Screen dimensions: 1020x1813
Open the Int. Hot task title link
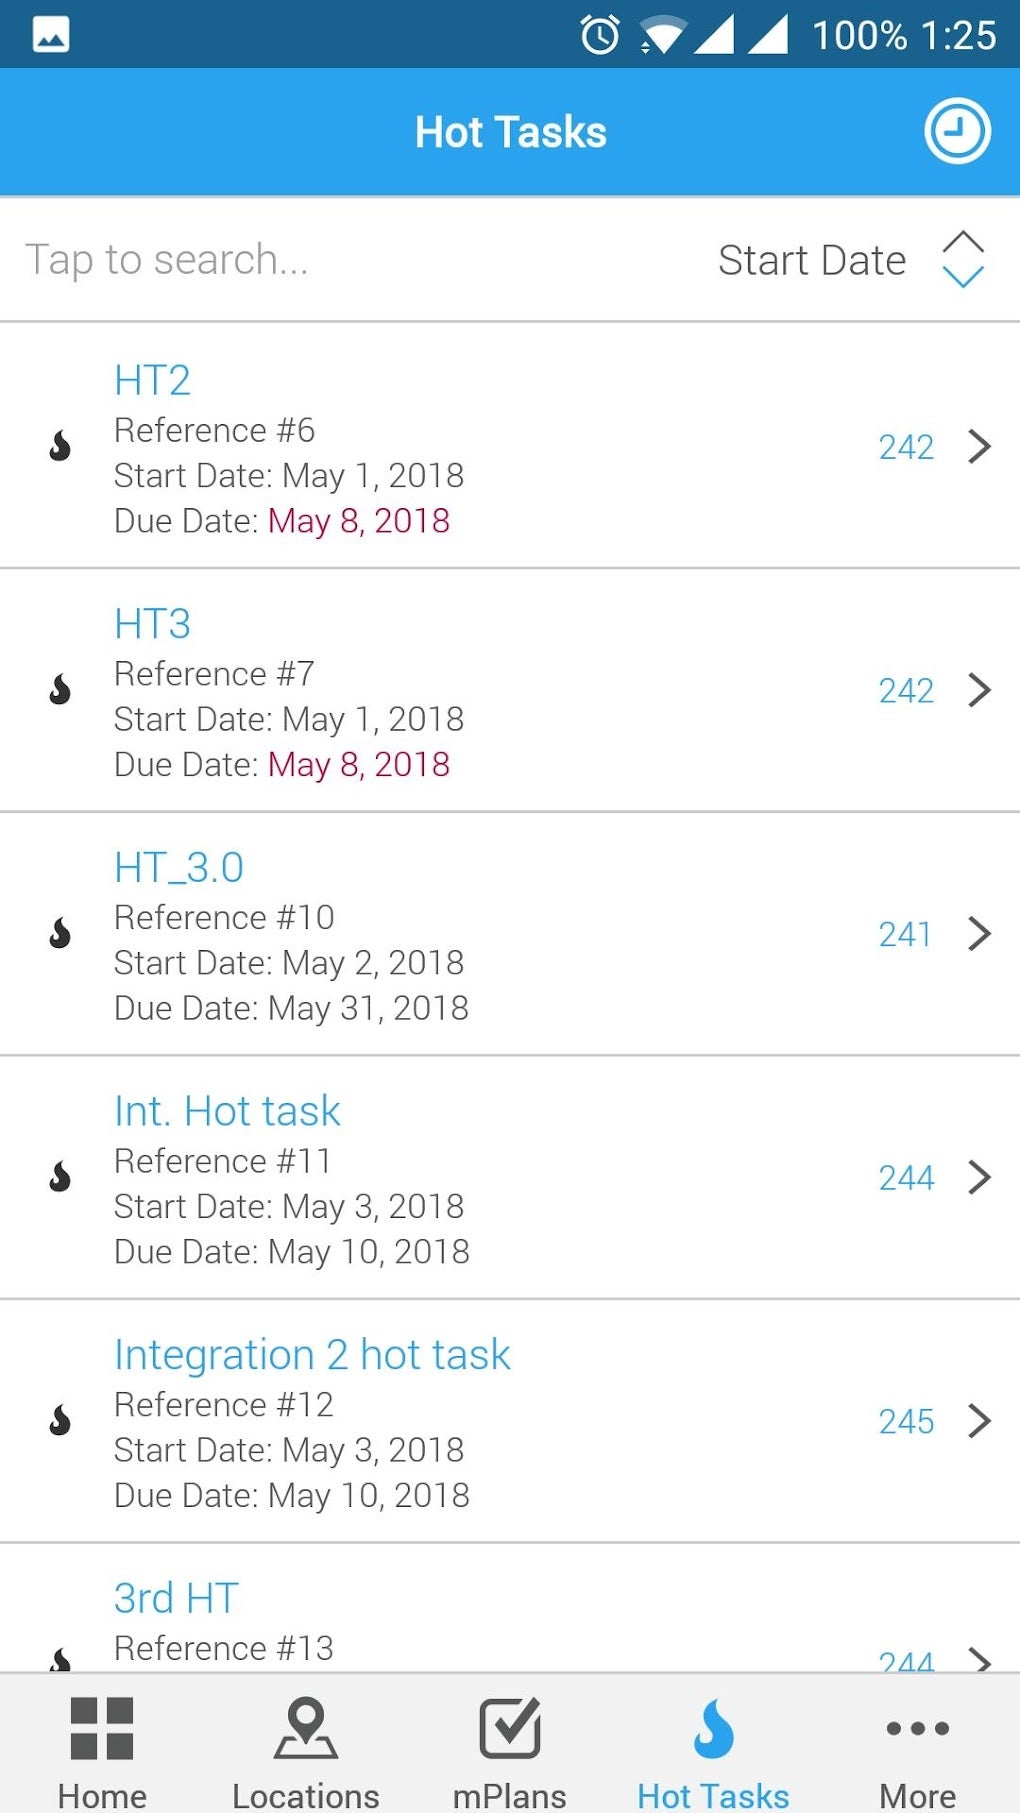click(227, 1111)
